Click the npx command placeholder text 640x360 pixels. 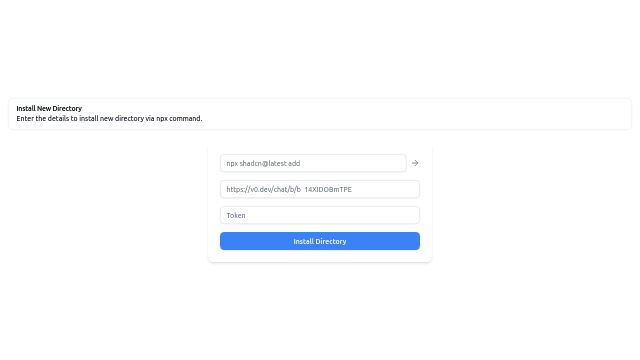263,163
